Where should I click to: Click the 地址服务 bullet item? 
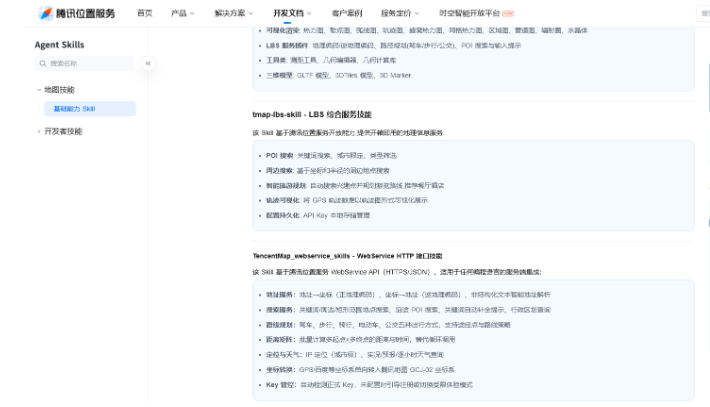coord(408,295)
